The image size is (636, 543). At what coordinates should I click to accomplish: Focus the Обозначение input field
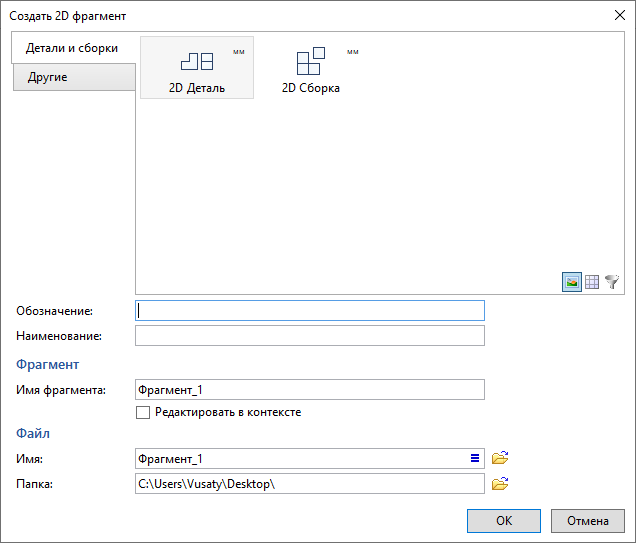tap(310, 310)
